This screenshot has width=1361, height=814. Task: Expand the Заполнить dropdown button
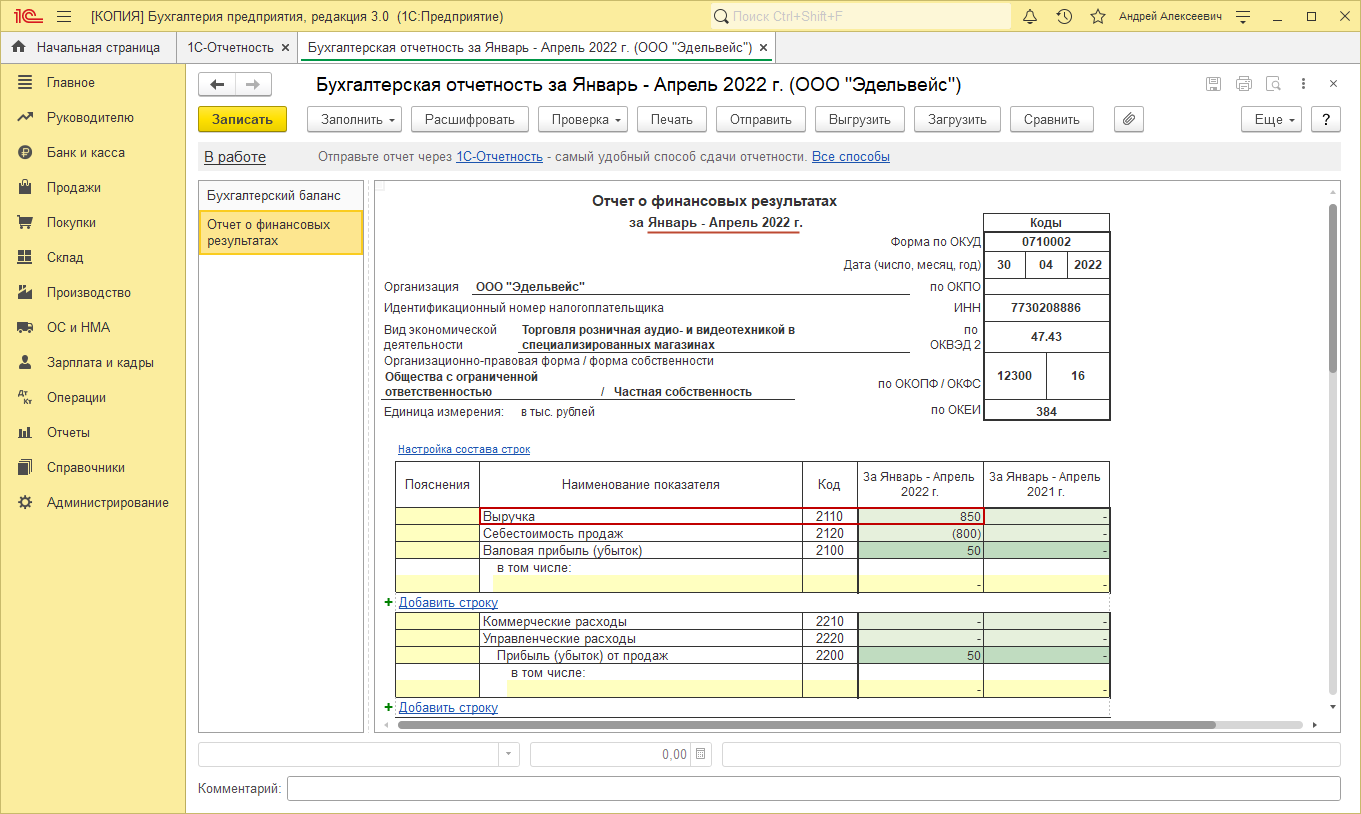(x=354, y=119)
